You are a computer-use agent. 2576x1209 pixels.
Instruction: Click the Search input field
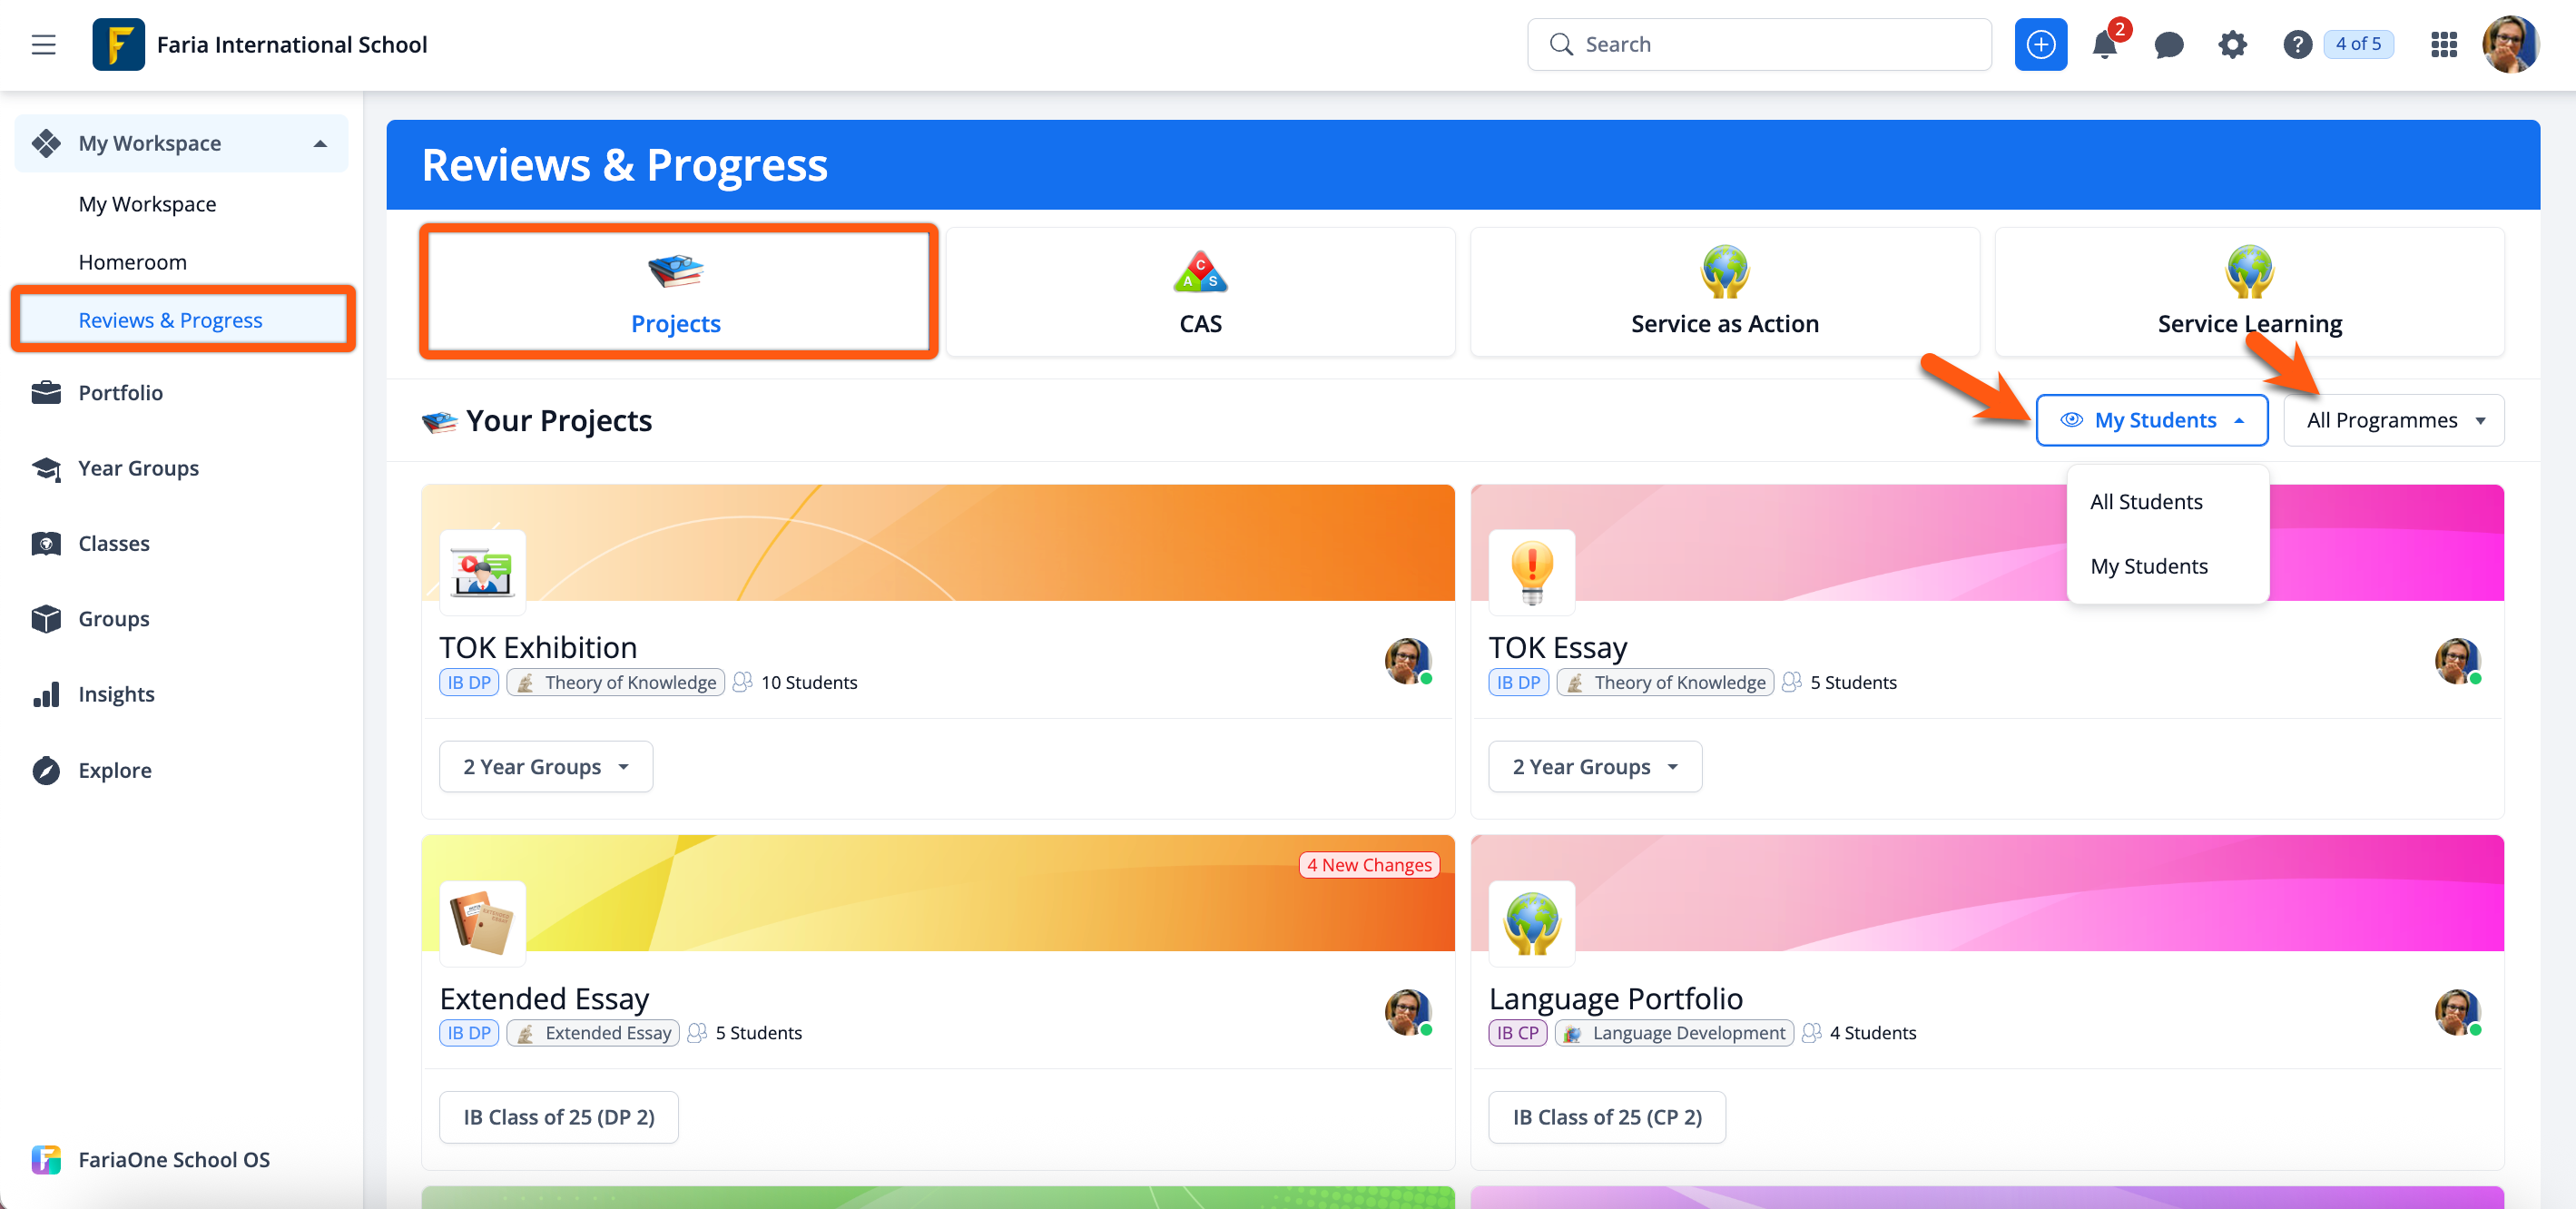tap(1760, 44)
